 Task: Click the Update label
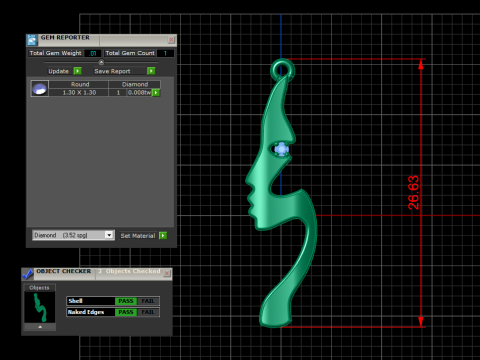coord(58,71)
